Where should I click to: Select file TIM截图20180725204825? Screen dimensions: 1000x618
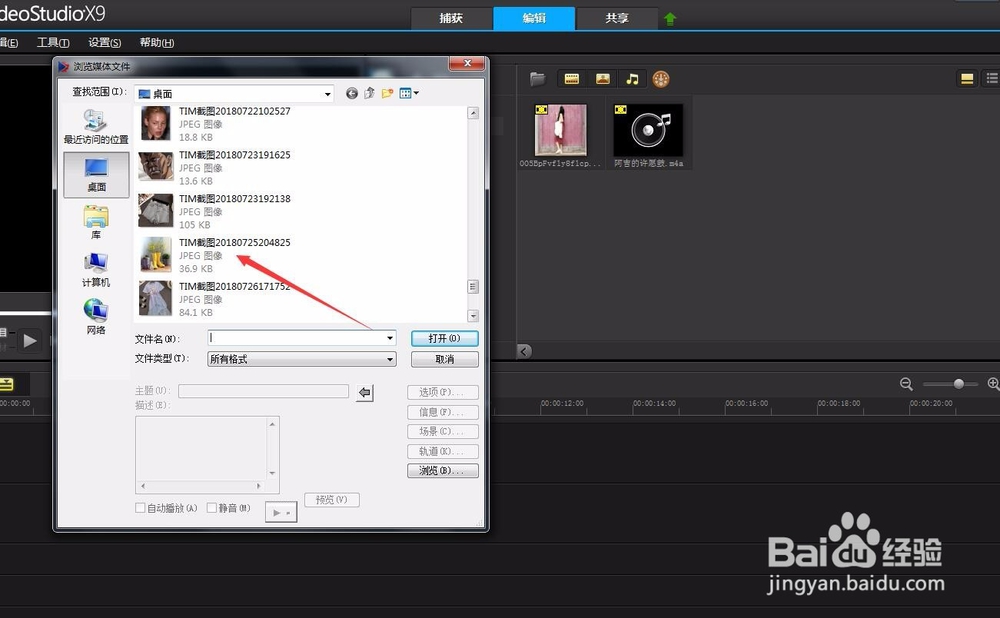point(235,242)
